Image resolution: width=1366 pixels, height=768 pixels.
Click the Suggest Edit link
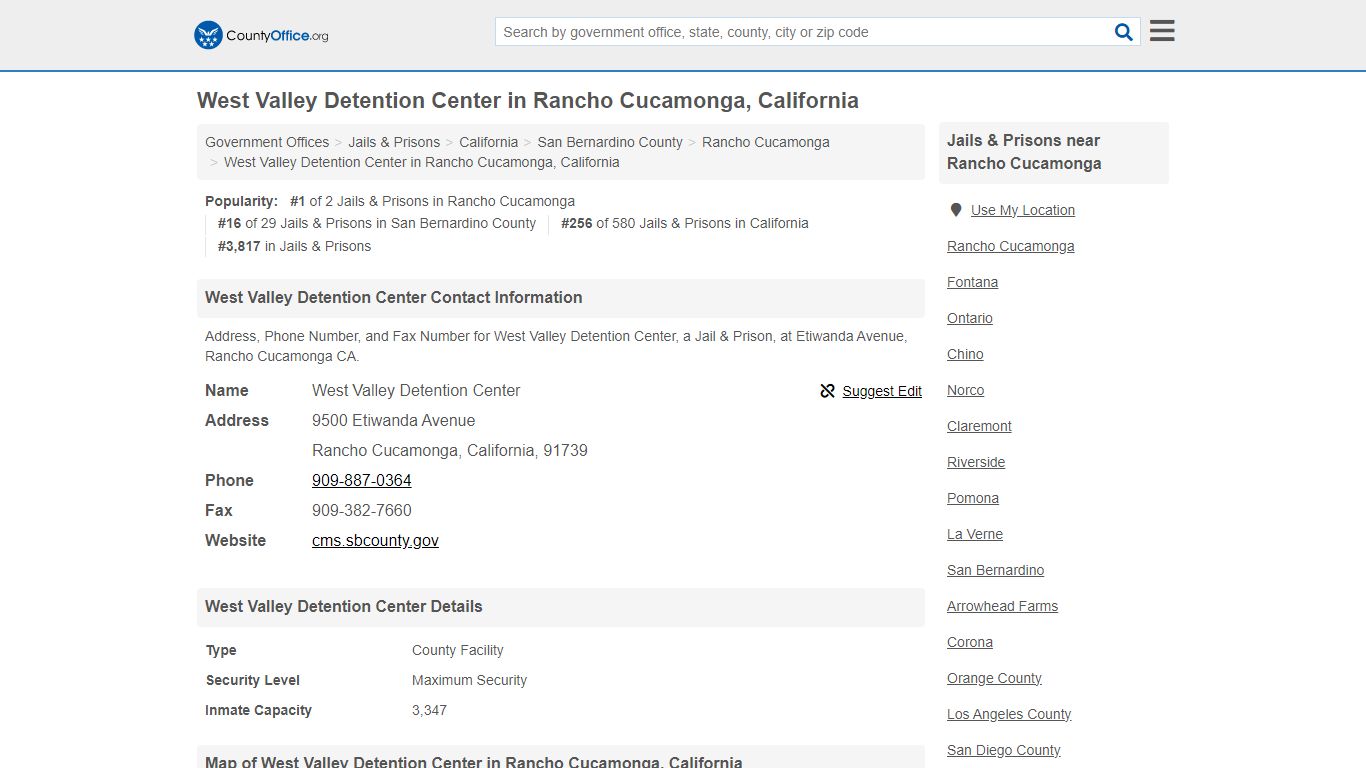pyautogui.click(x=882, y=391)
